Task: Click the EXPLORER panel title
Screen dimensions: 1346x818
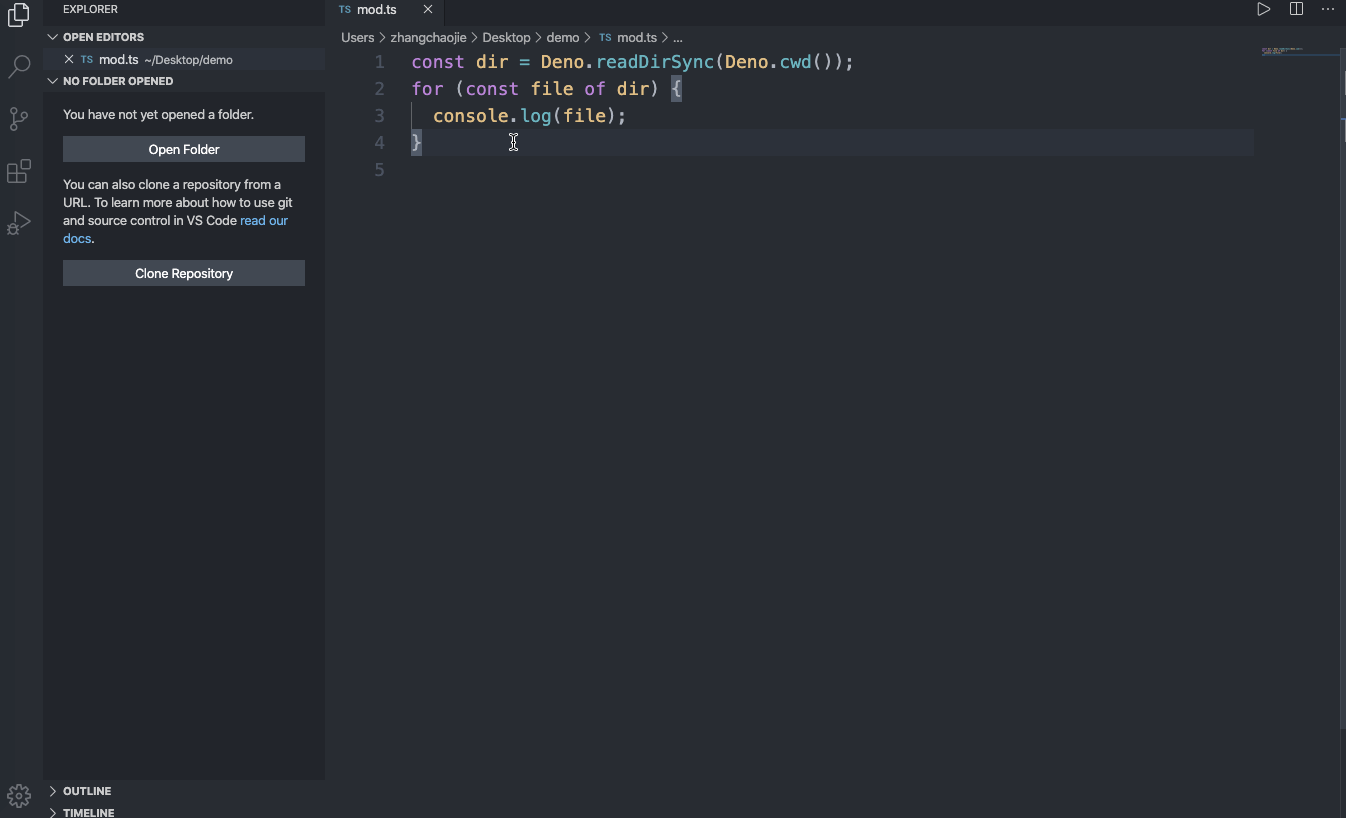Action: click(90, 9)
